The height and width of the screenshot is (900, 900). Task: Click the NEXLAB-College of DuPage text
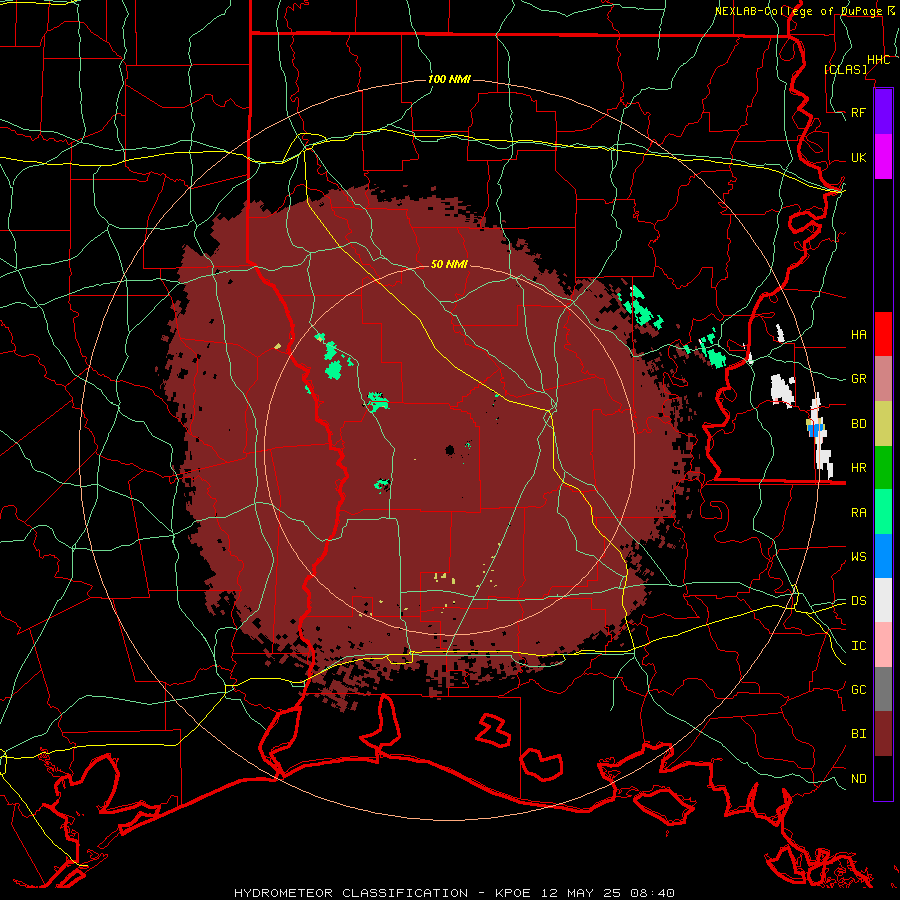(x=800, y=11)
